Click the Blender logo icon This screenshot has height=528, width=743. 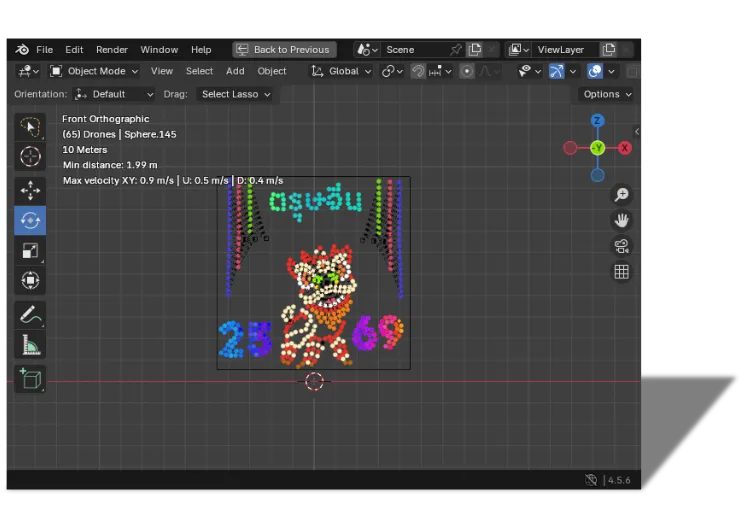tap(22, 49)
